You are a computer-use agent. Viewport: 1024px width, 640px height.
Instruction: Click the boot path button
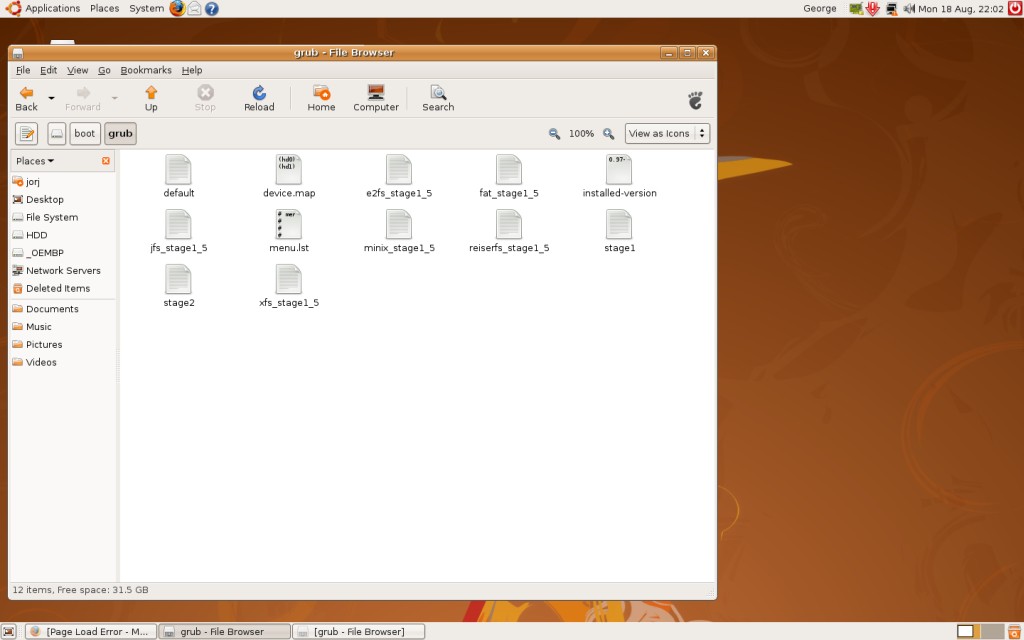tap(85, 134)
